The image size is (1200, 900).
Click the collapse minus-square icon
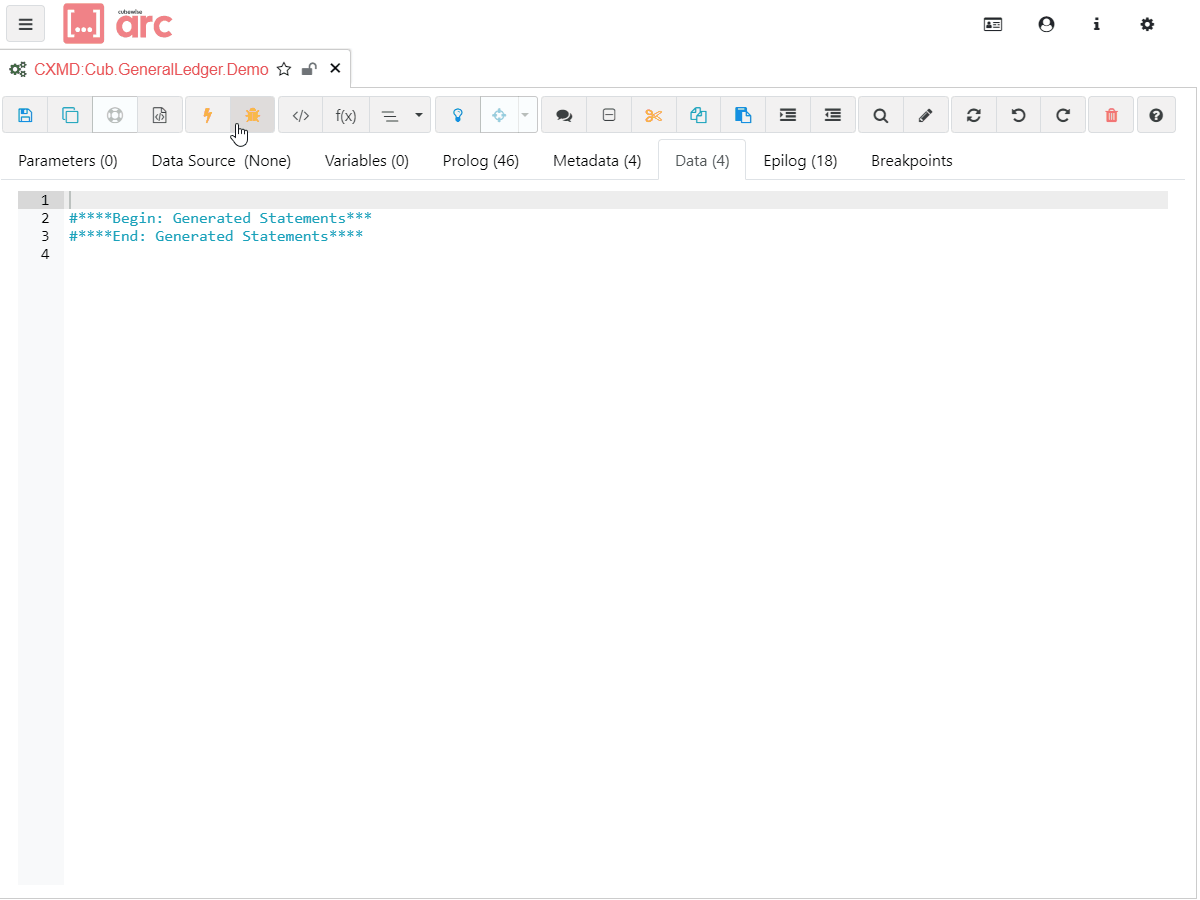tap(609, 115)
